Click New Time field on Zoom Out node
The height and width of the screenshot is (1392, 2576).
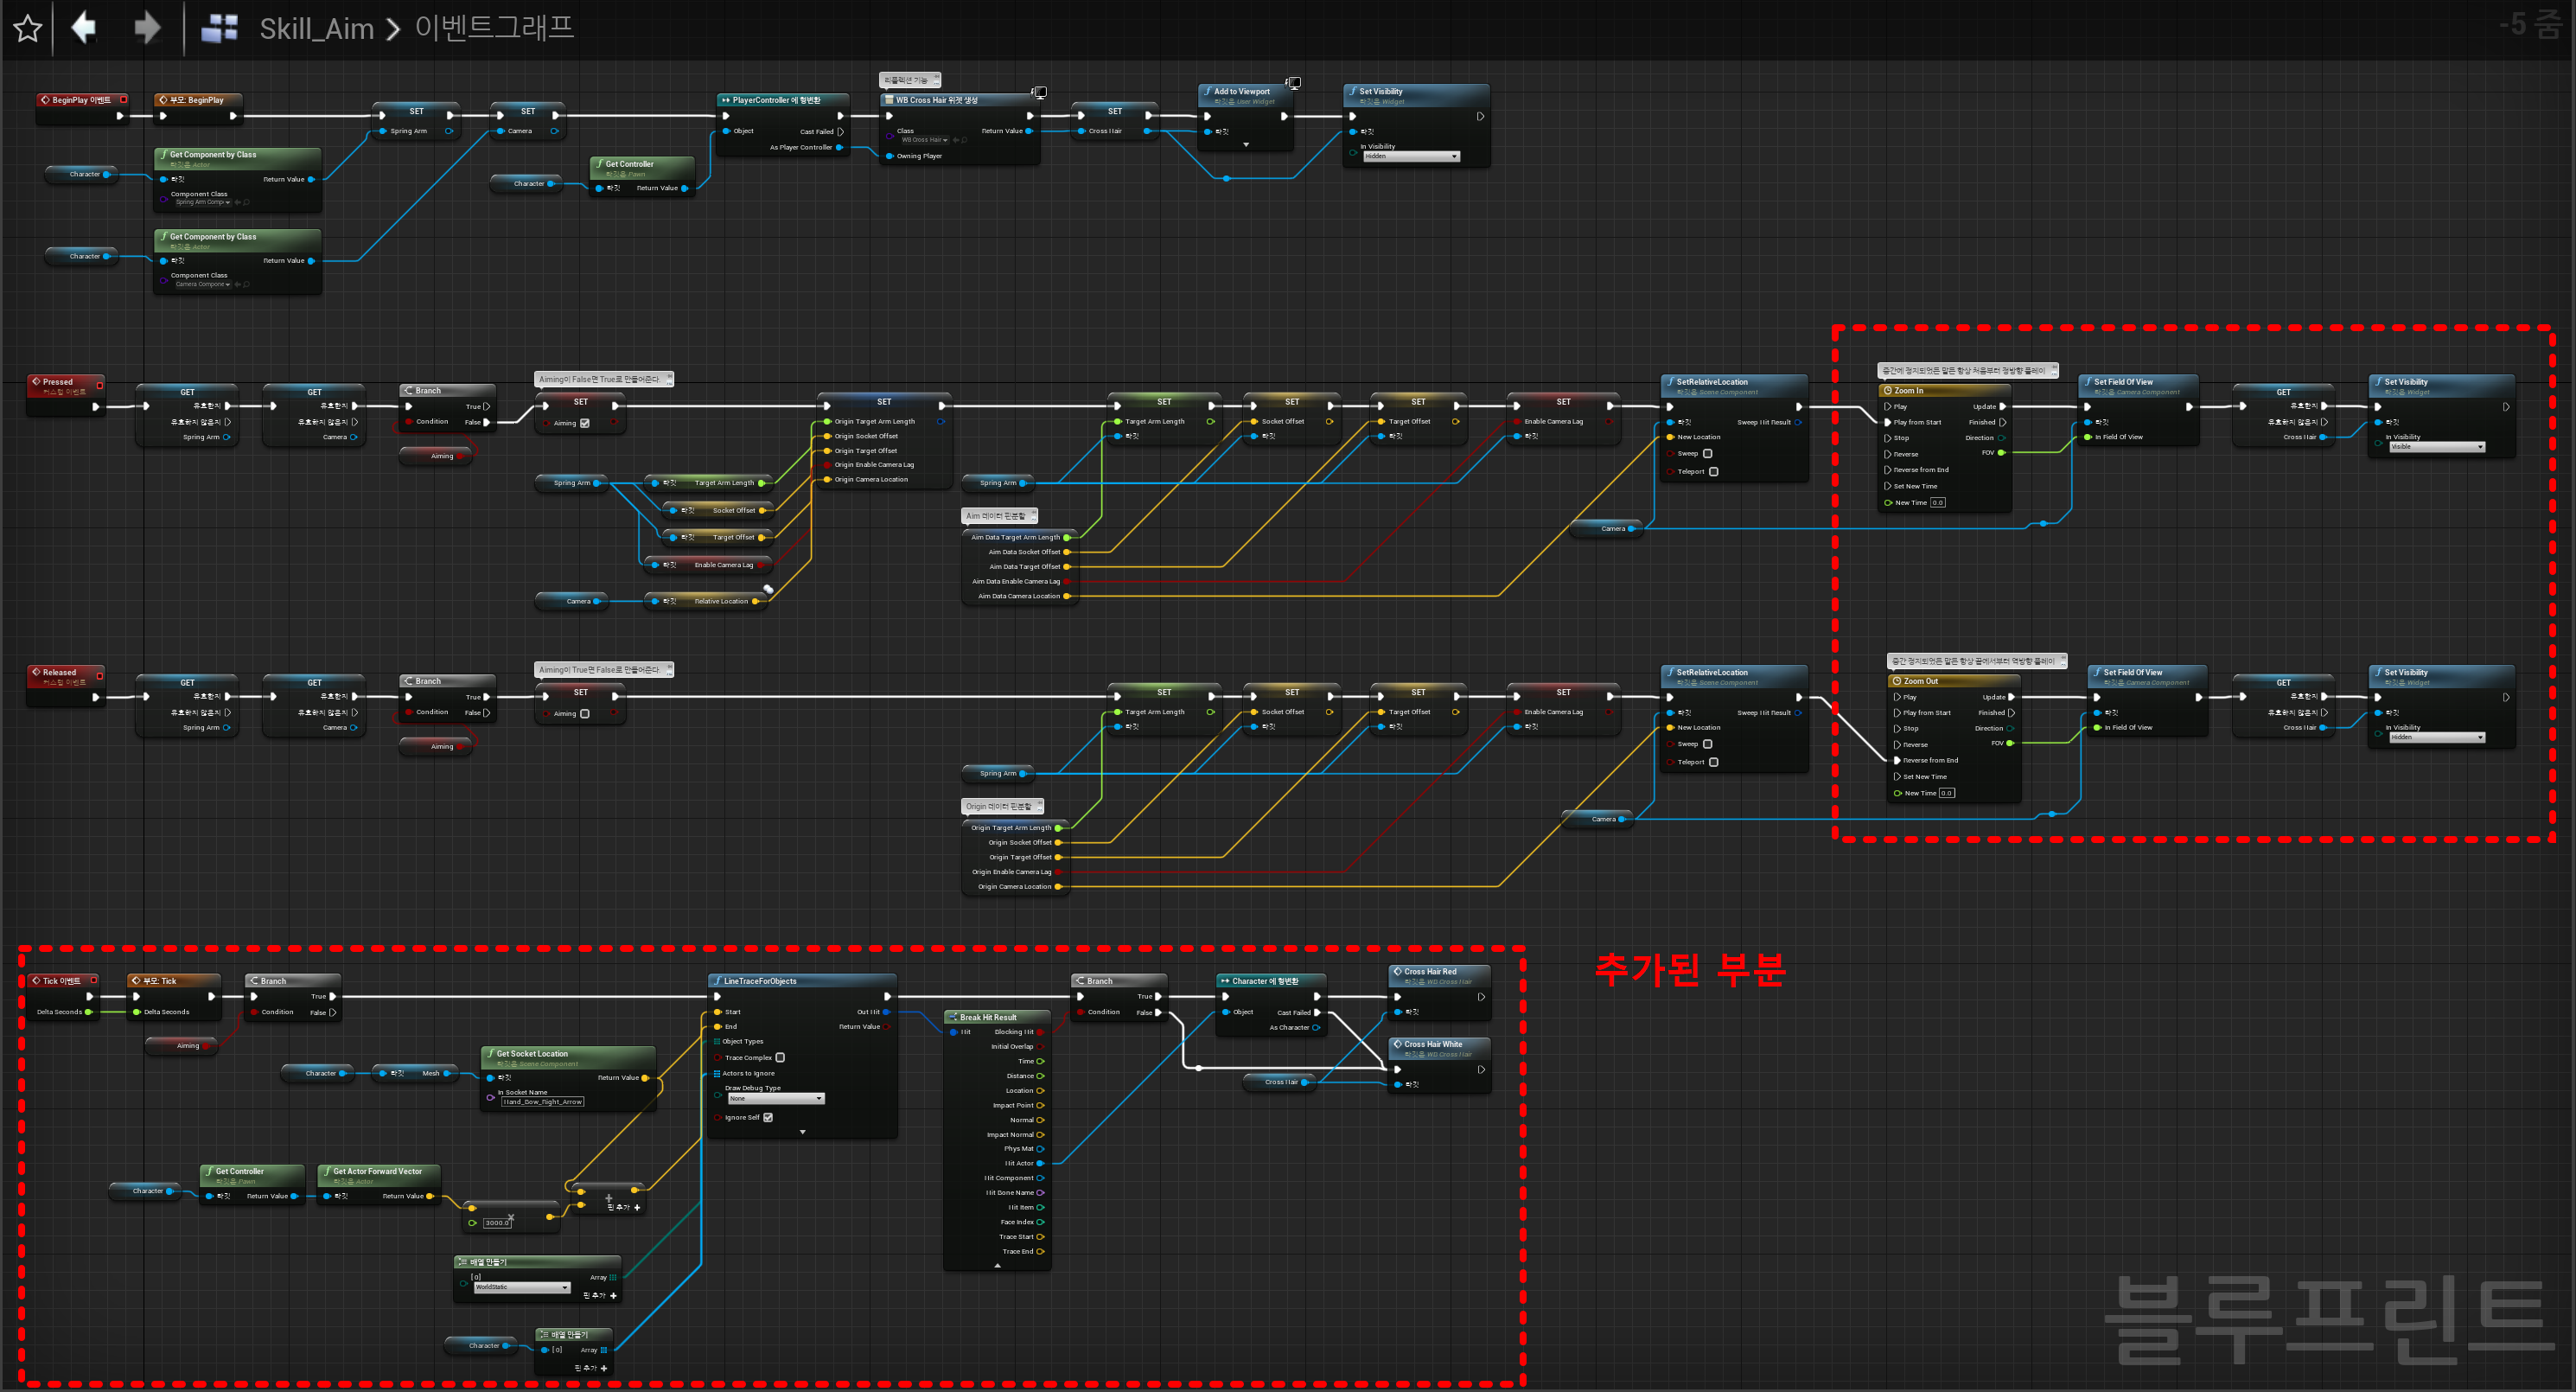click(x=1947, y=793)
